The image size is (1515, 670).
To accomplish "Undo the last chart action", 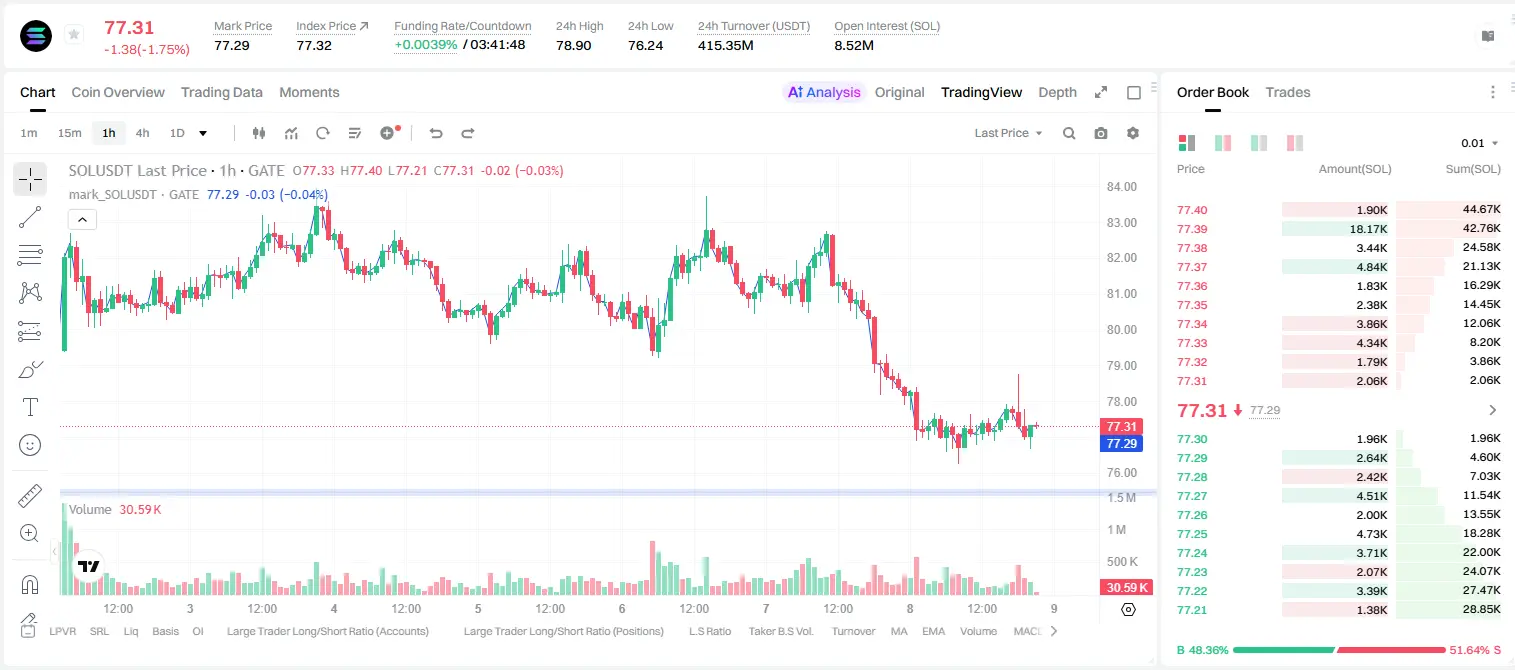I will pos(435,133).
